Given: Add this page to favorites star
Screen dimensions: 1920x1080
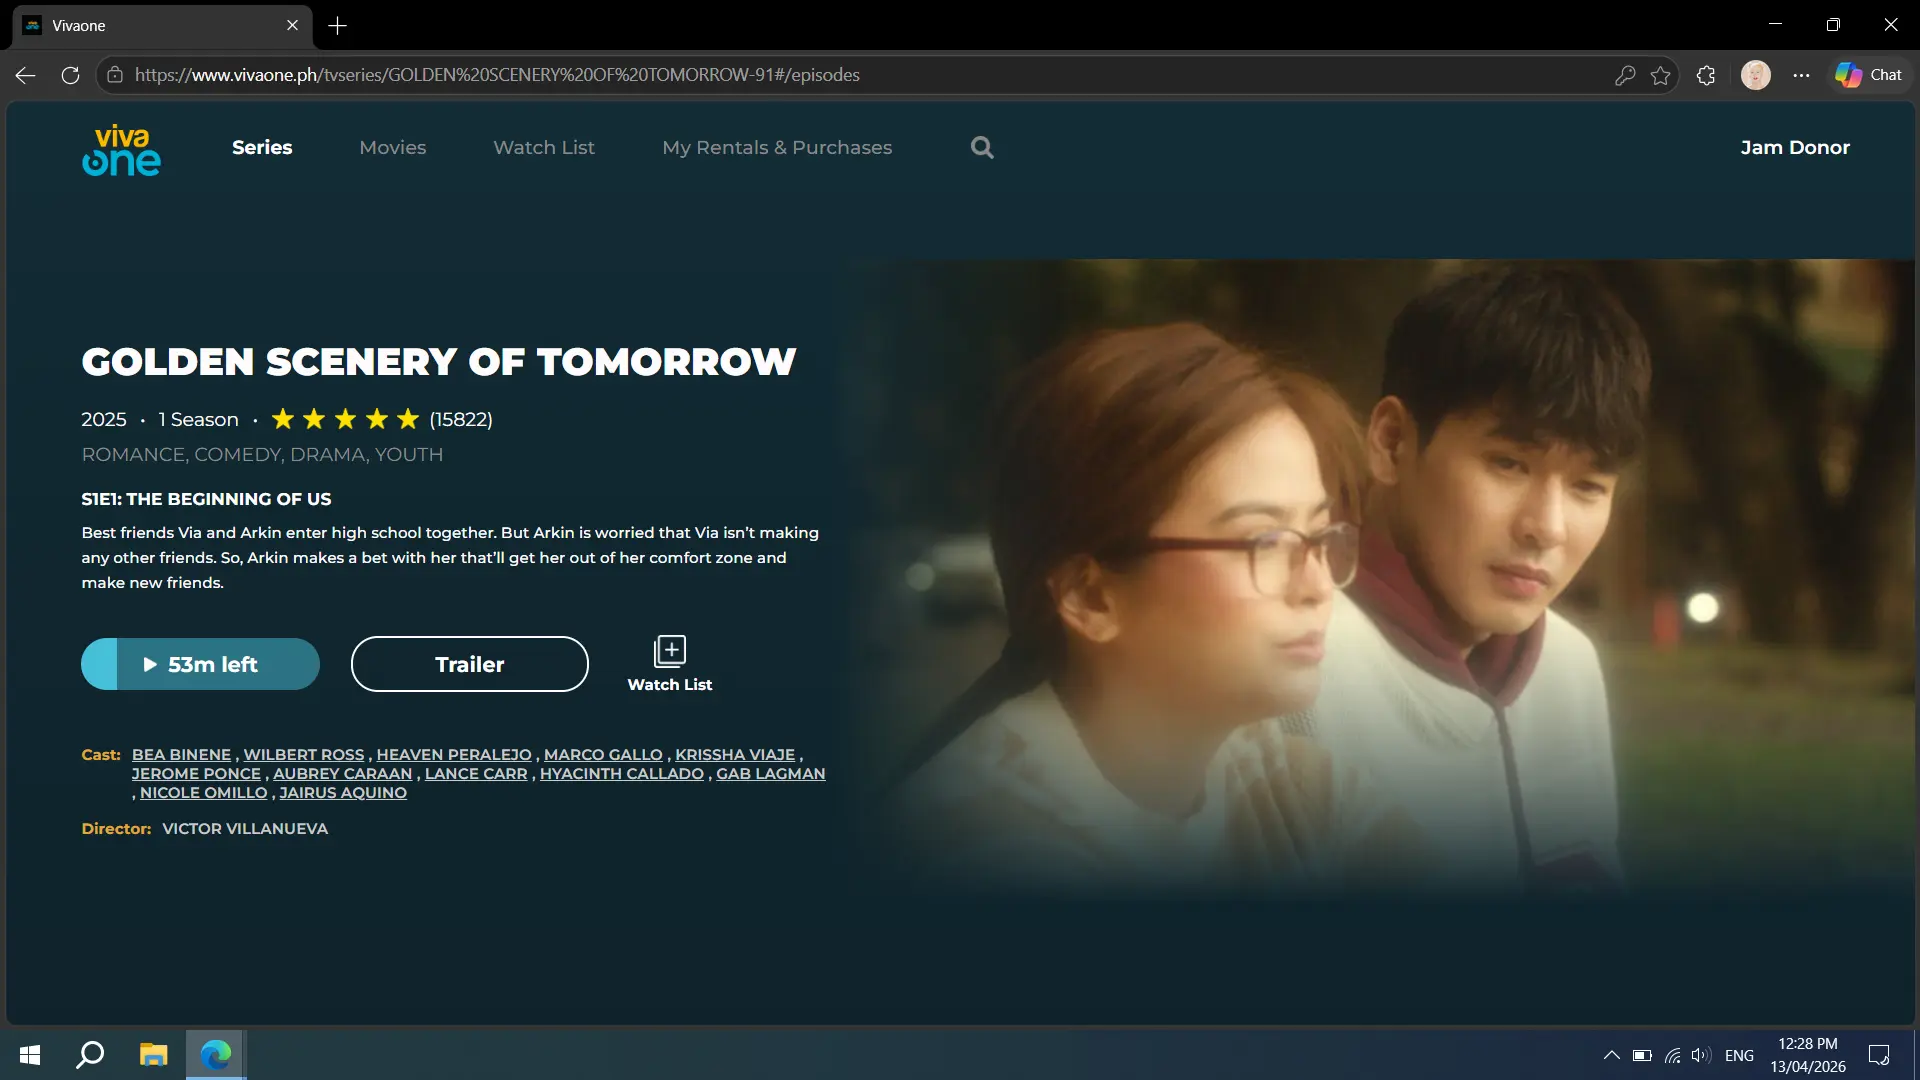Looking at the screenshot, I should (1661, 75).
